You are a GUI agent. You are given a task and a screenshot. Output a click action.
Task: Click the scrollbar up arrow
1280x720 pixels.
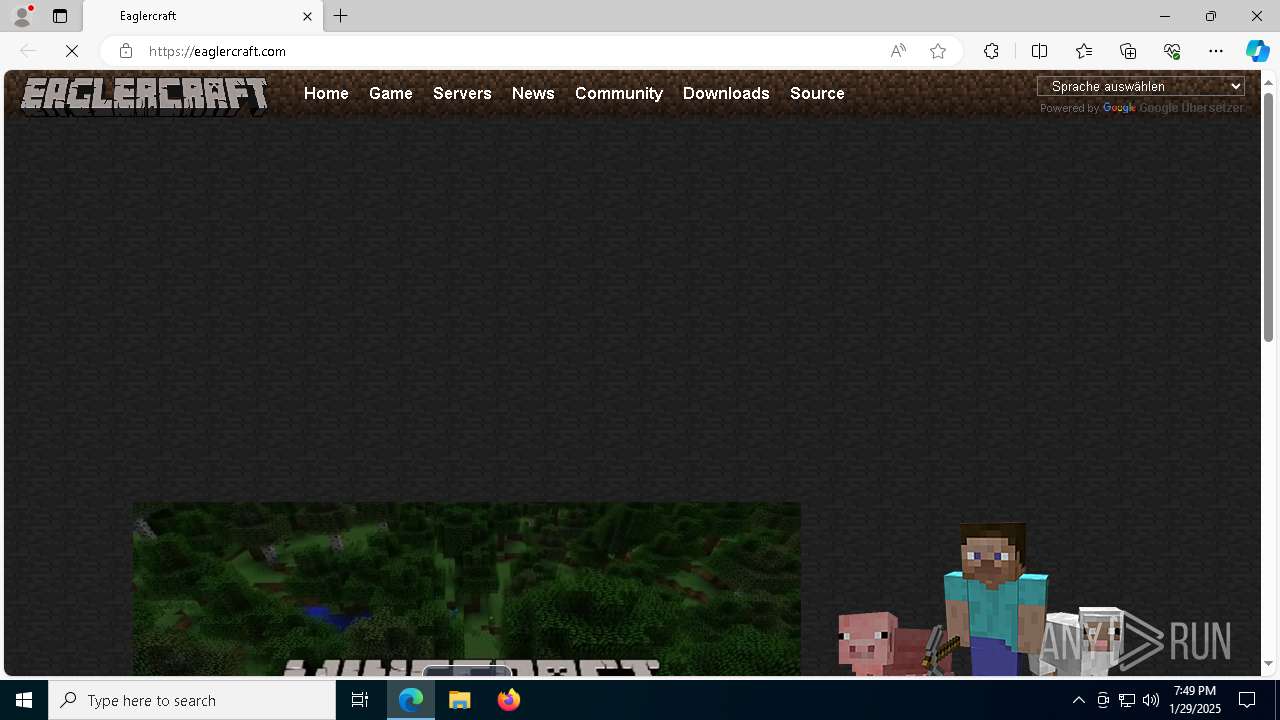[x=1268, y=81]
